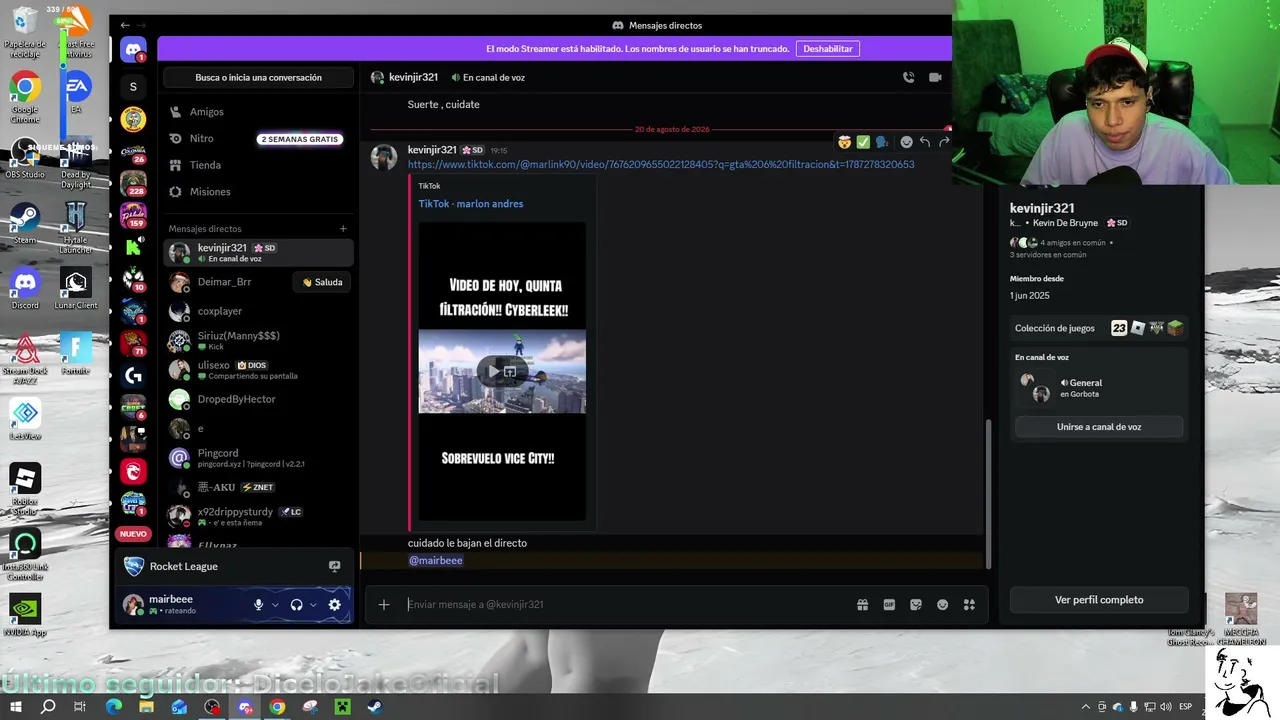Open Discord home direct messages icon
This screenshot has width=1280, height=720.
133,49
